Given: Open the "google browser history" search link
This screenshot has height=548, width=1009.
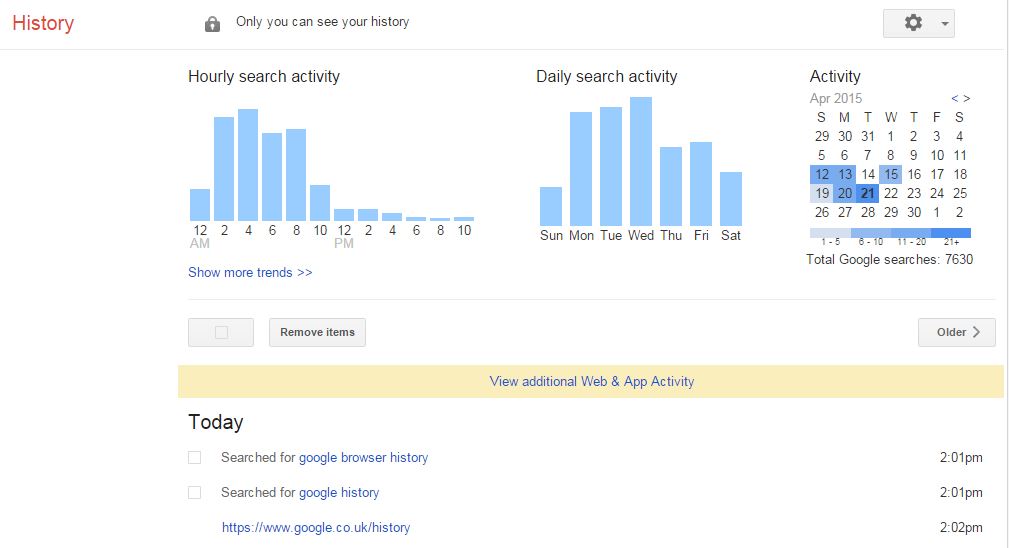Looking at the screenshot, I should click(363, 458).
